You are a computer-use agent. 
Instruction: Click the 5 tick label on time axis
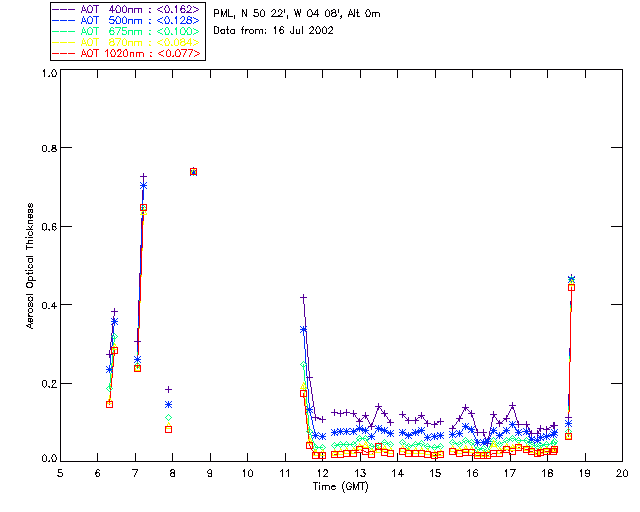[x=60, y=472]
